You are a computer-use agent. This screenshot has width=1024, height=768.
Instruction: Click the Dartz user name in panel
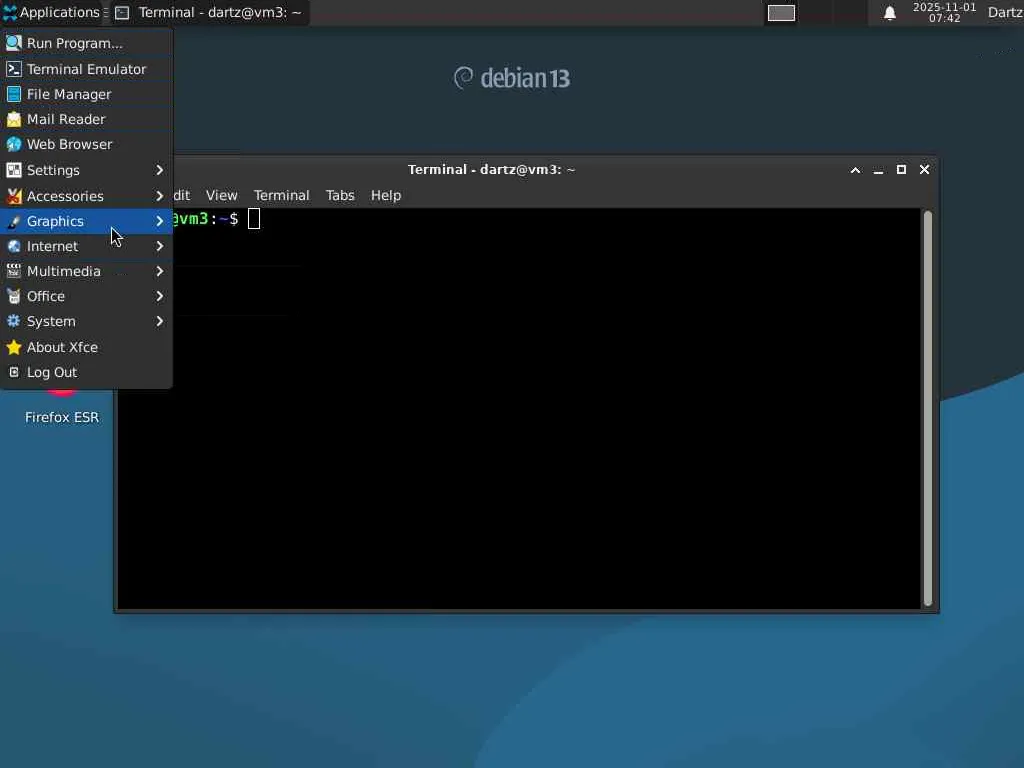[x=1006, y=12]
